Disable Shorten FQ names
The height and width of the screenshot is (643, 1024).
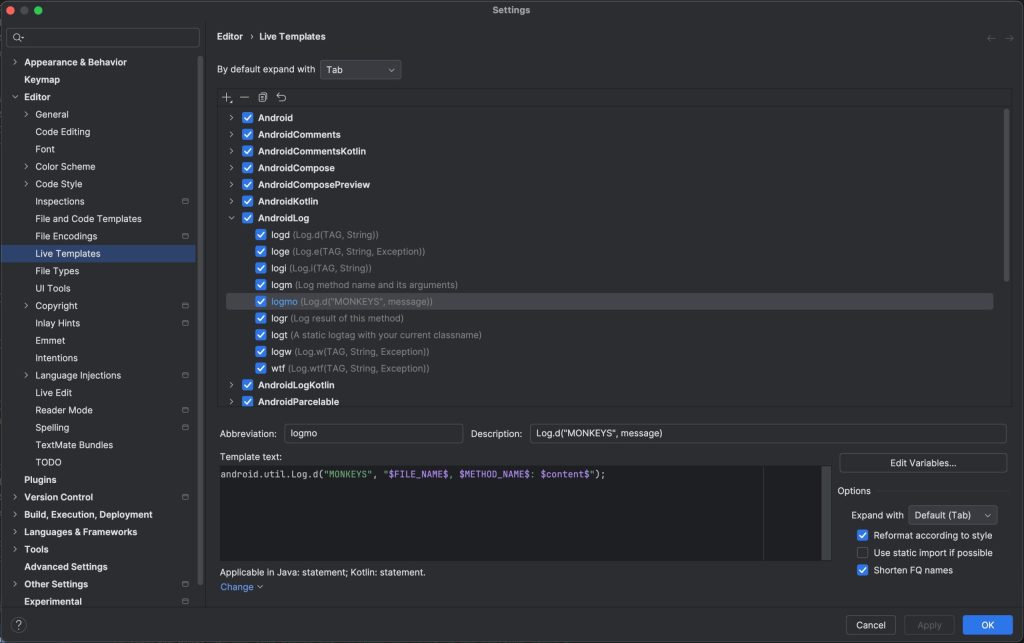pyautogui.click(x=862, y=568)
